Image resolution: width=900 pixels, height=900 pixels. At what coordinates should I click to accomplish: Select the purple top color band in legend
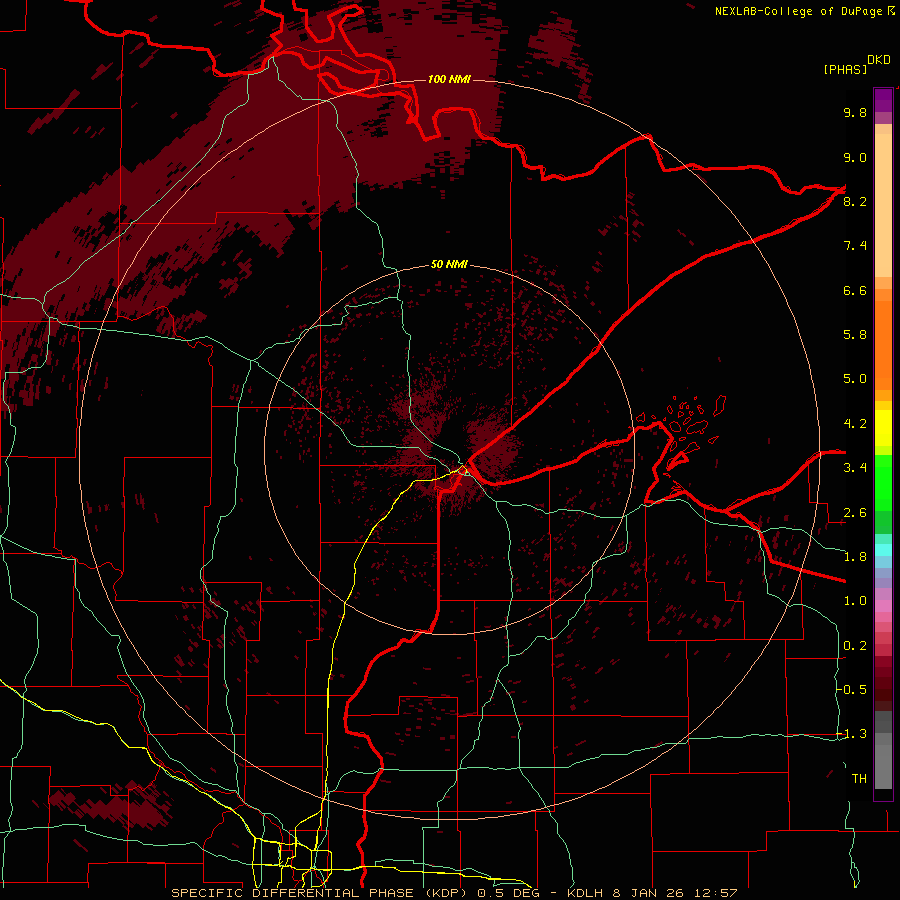(883, 100)
